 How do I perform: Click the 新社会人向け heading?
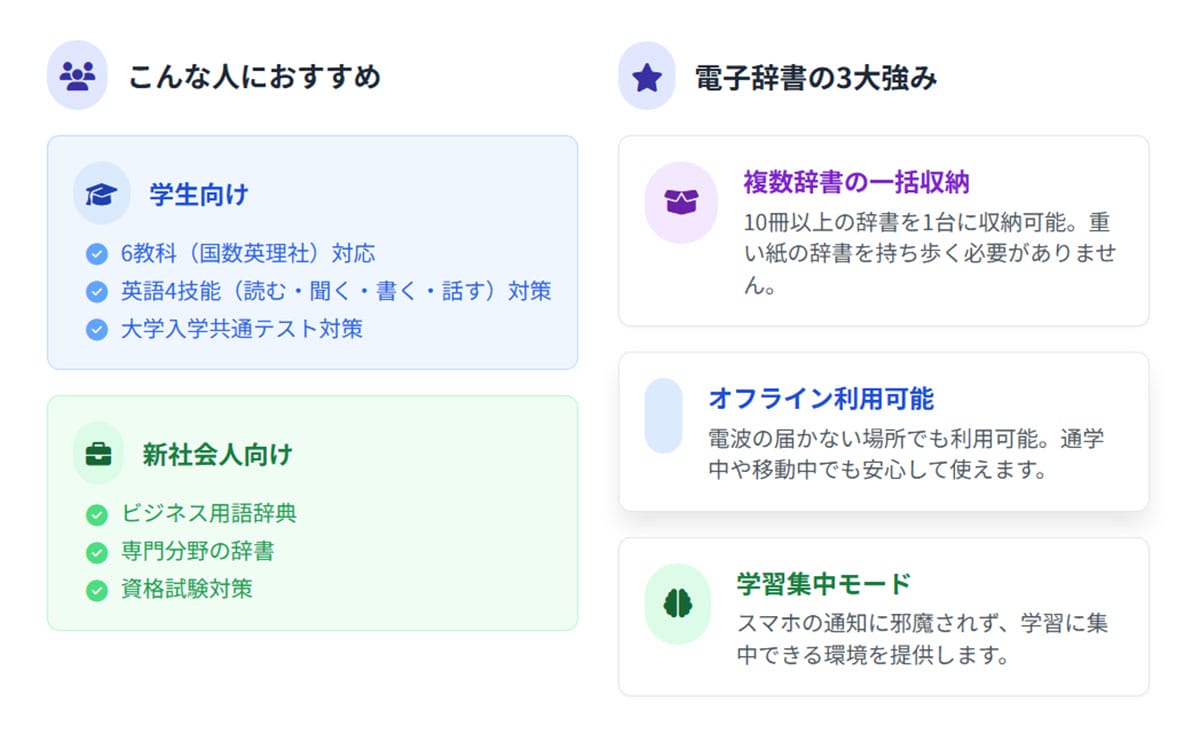tap(217, 454)
